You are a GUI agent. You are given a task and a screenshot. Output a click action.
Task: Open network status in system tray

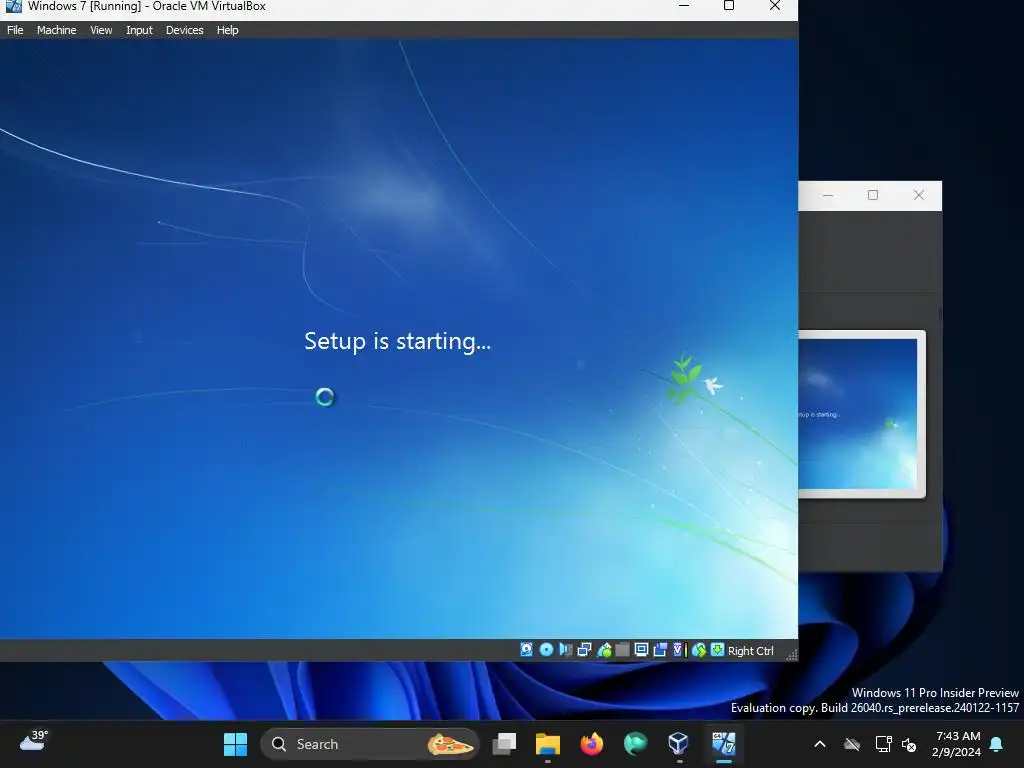coord(883,744)
